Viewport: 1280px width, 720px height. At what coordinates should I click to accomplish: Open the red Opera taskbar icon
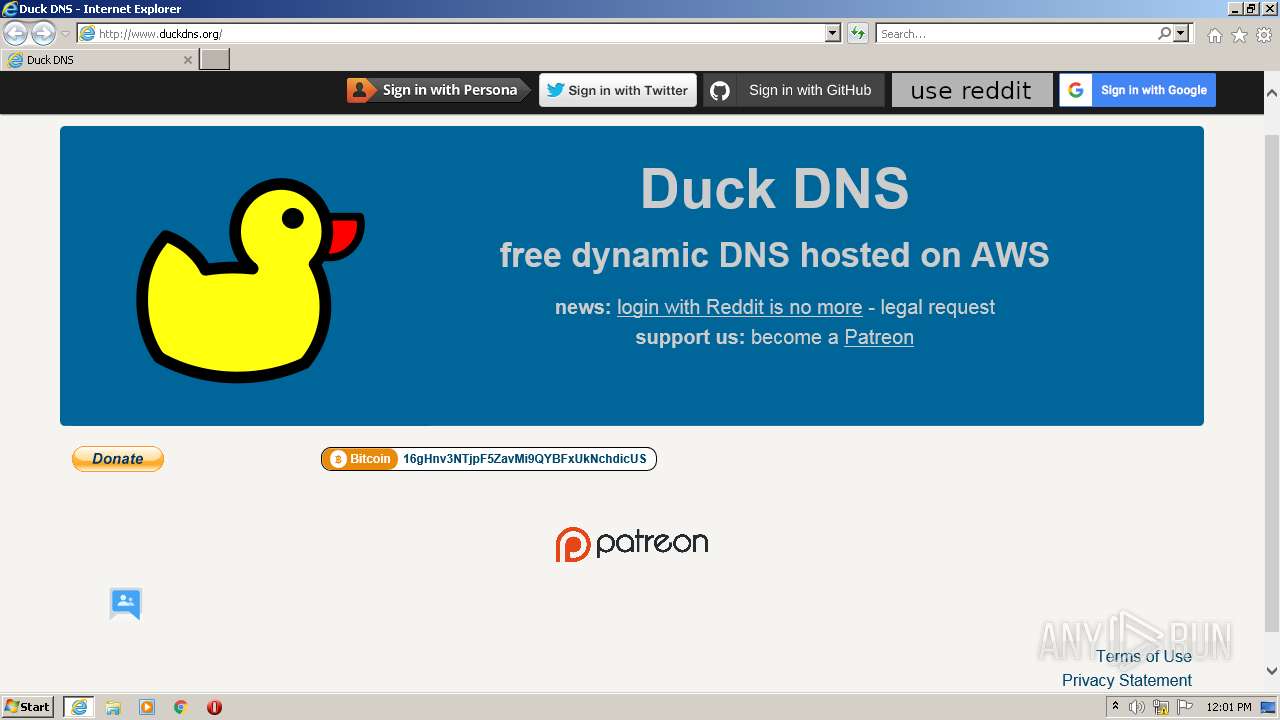click(214, 707)
